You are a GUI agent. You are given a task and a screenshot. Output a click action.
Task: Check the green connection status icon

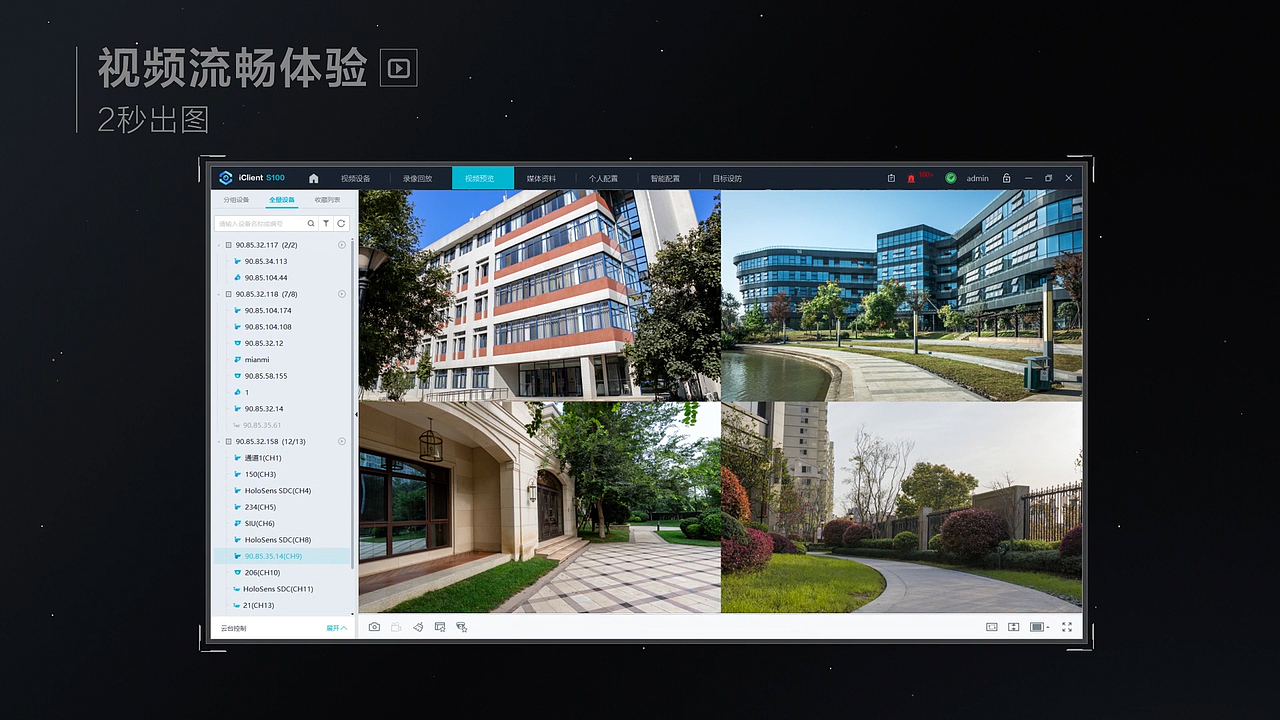pos(951,178)
